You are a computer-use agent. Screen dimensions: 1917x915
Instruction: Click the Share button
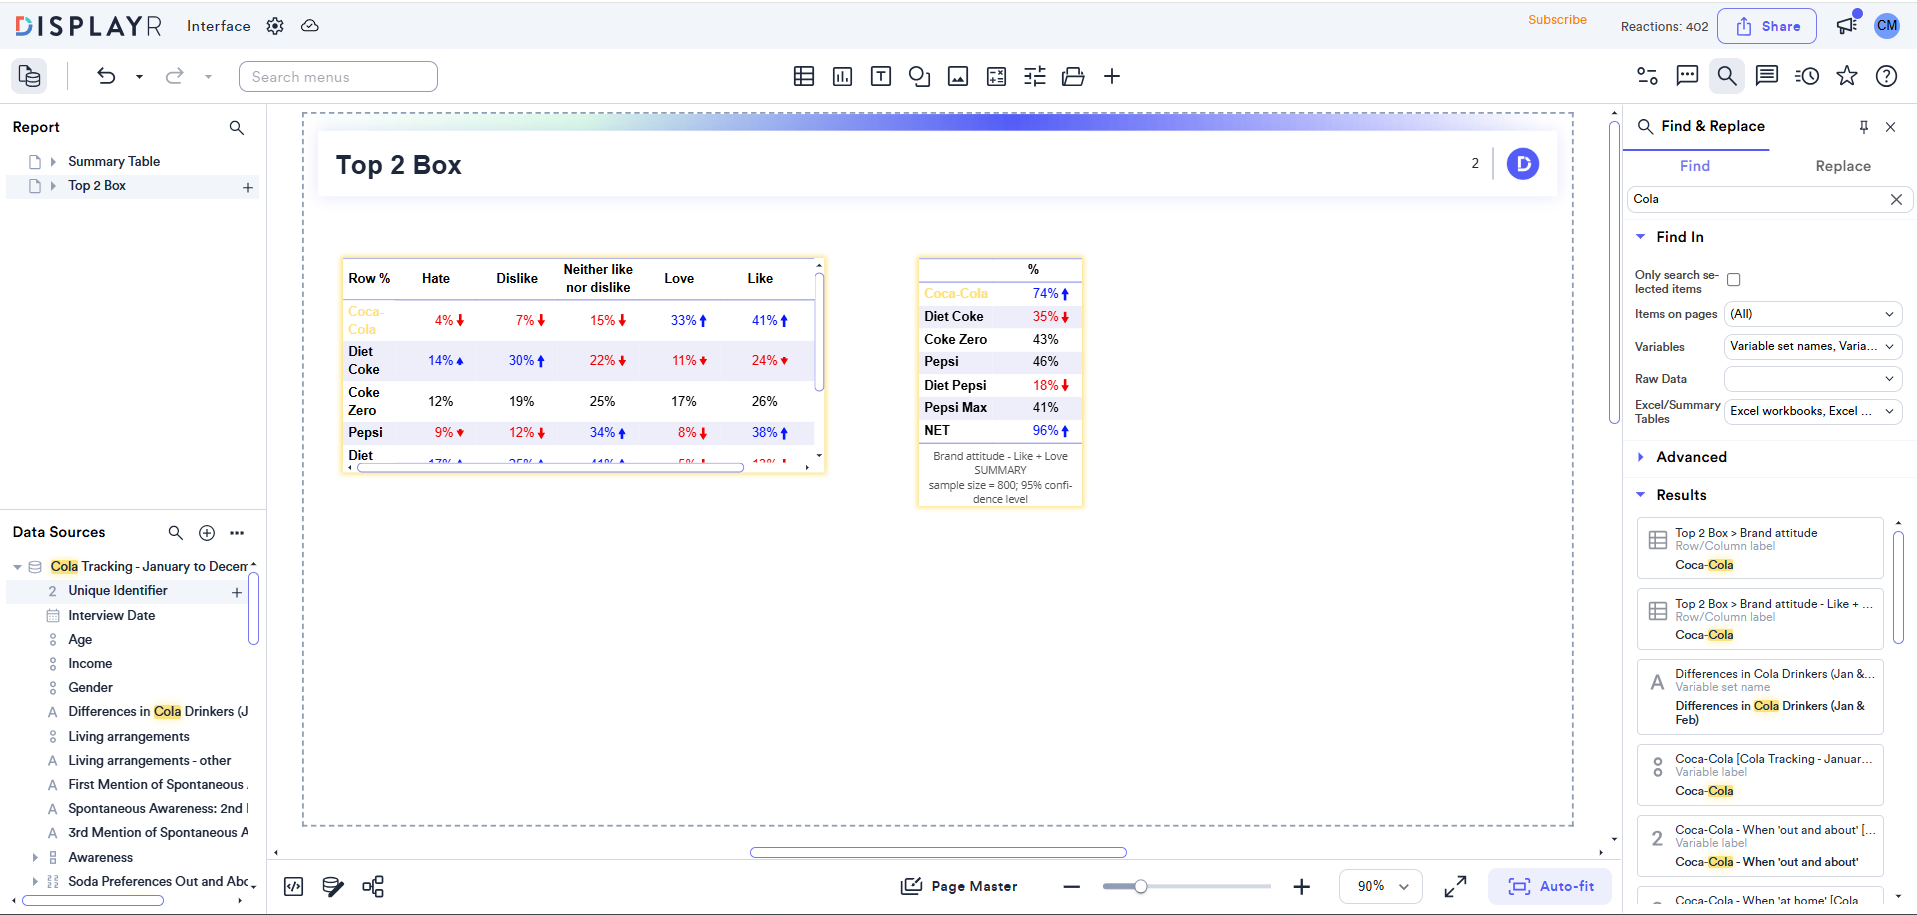tap(1766, 26)
